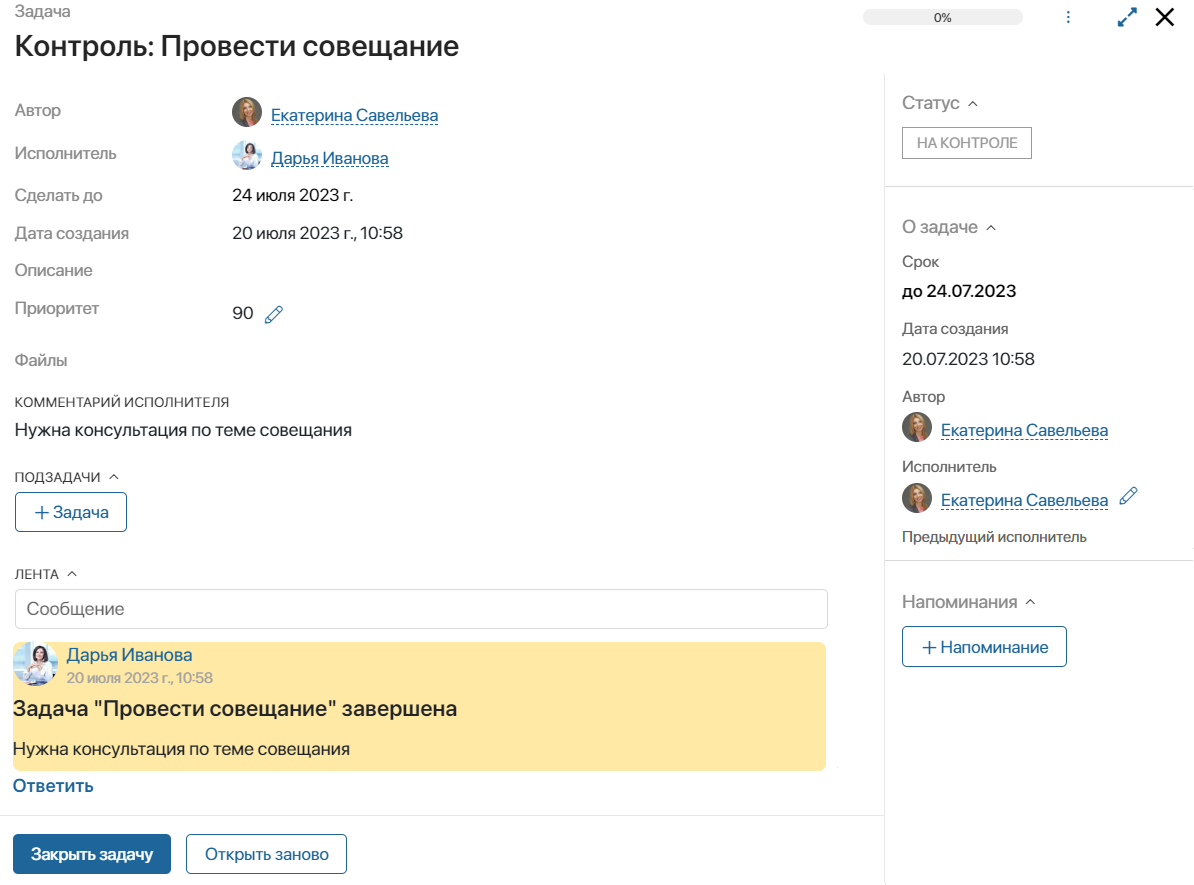Collapse the ПОДЗАДАЧИ section
Screen dimensions: 1194x885
[113, 477]
